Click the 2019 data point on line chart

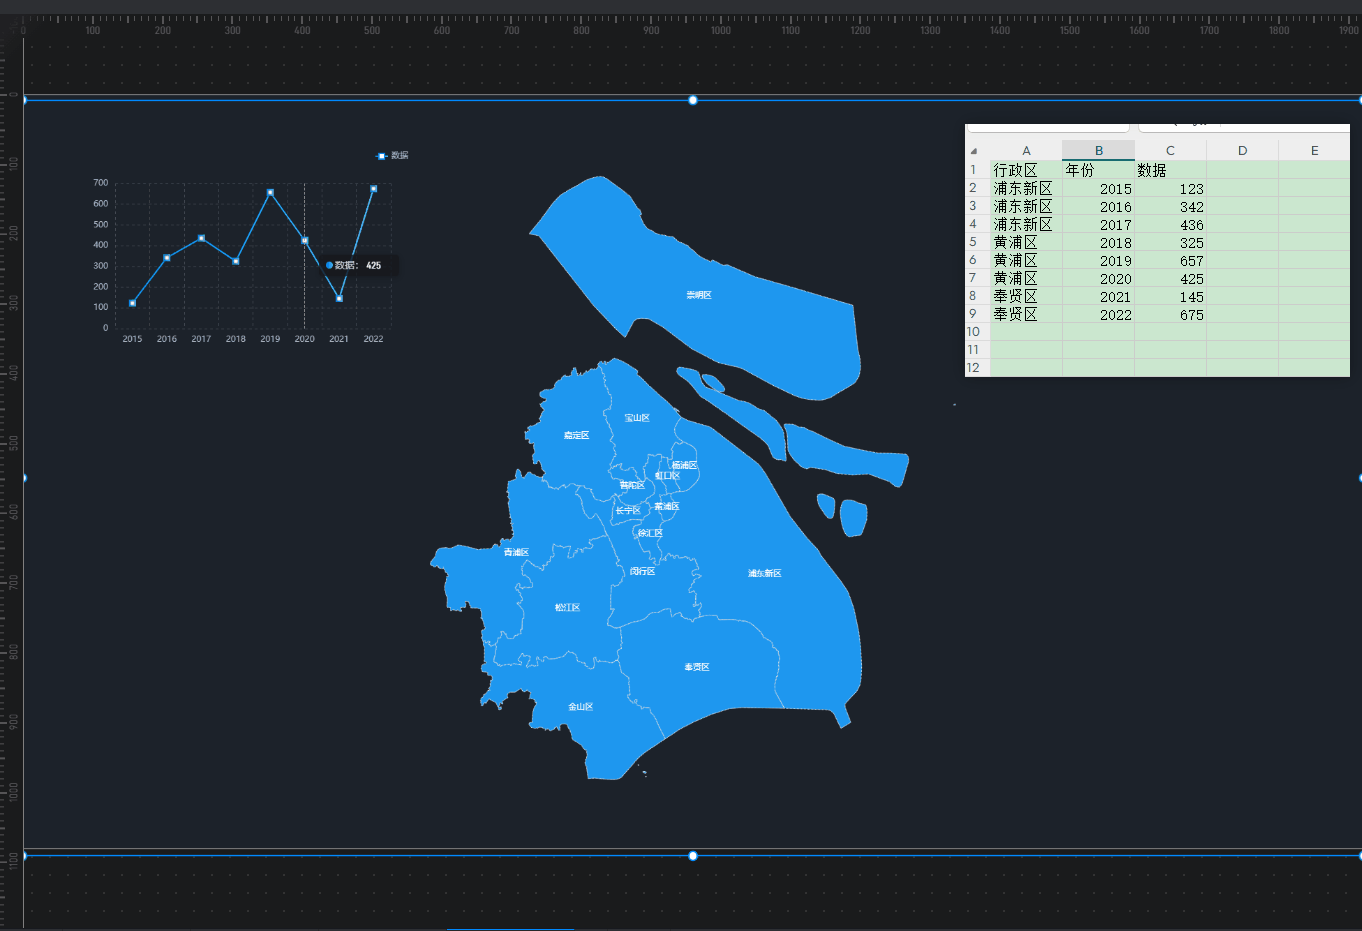tap(270, 192)
